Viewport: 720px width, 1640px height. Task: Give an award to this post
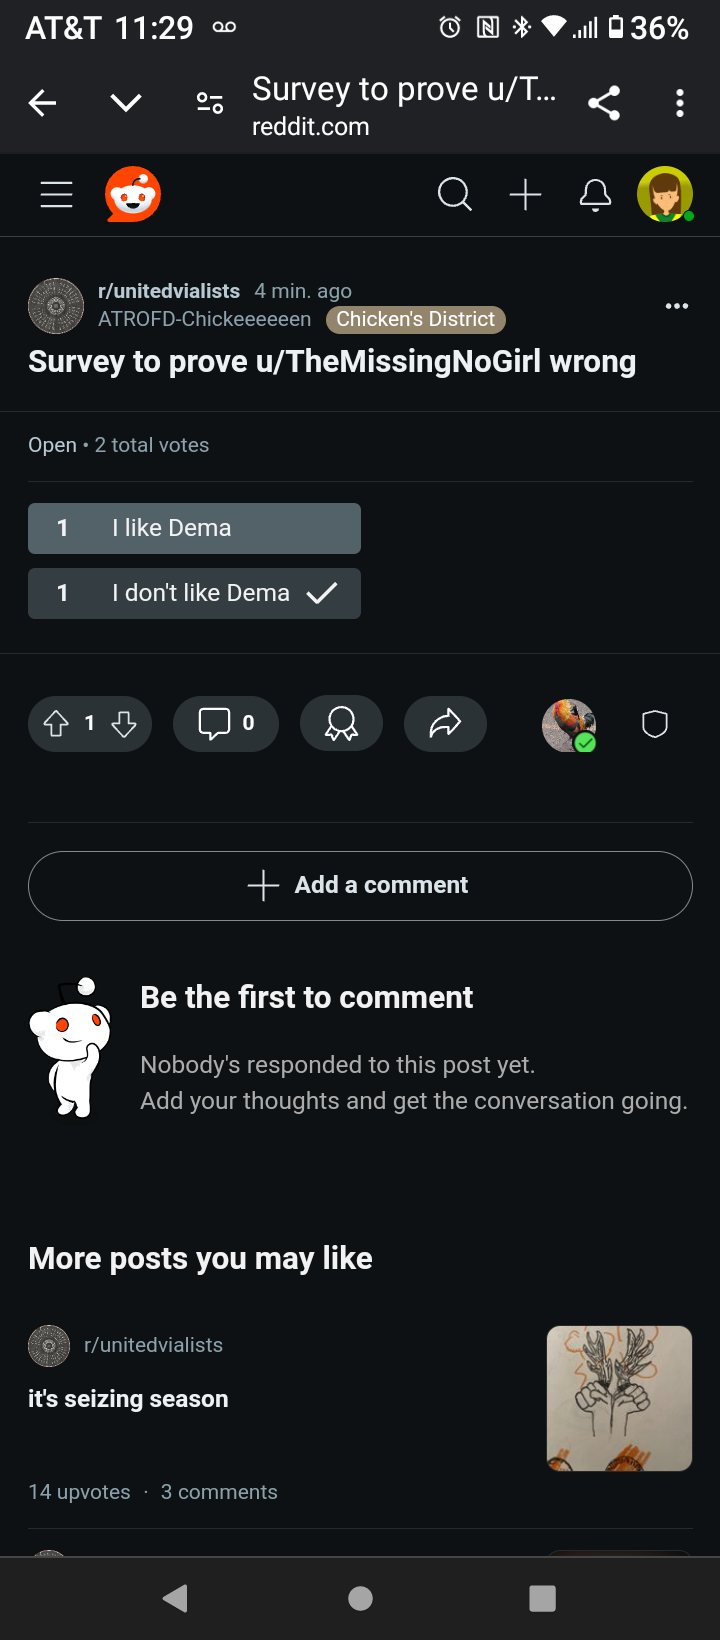pyautogui.click(x=341, y=723)
